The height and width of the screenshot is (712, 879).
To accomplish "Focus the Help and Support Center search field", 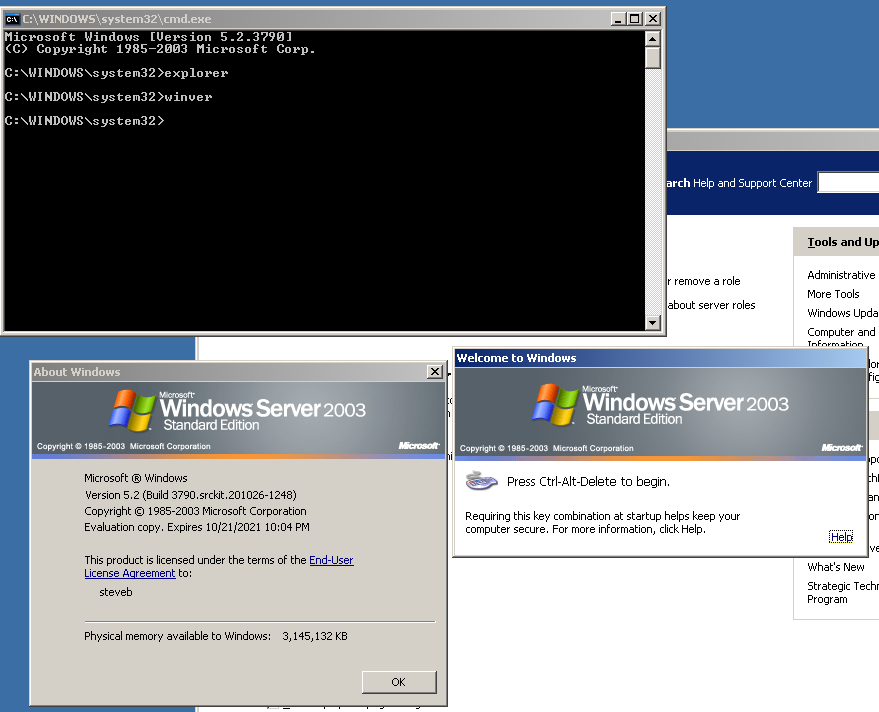I will coord(848,183).
